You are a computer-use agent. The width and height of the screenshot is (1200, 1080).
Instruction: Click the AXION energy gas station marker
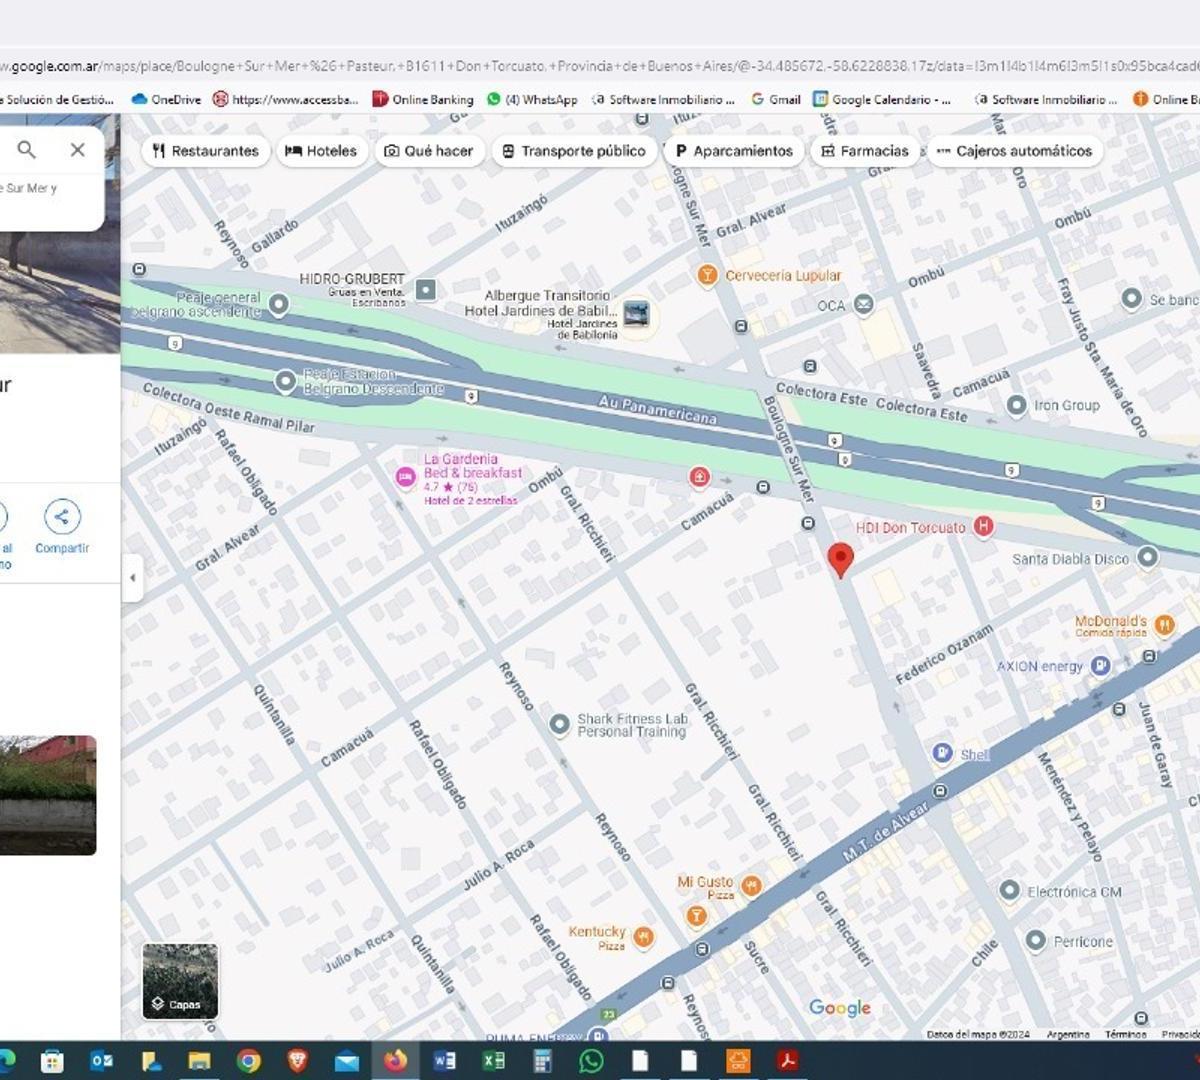click(1099, 665)
